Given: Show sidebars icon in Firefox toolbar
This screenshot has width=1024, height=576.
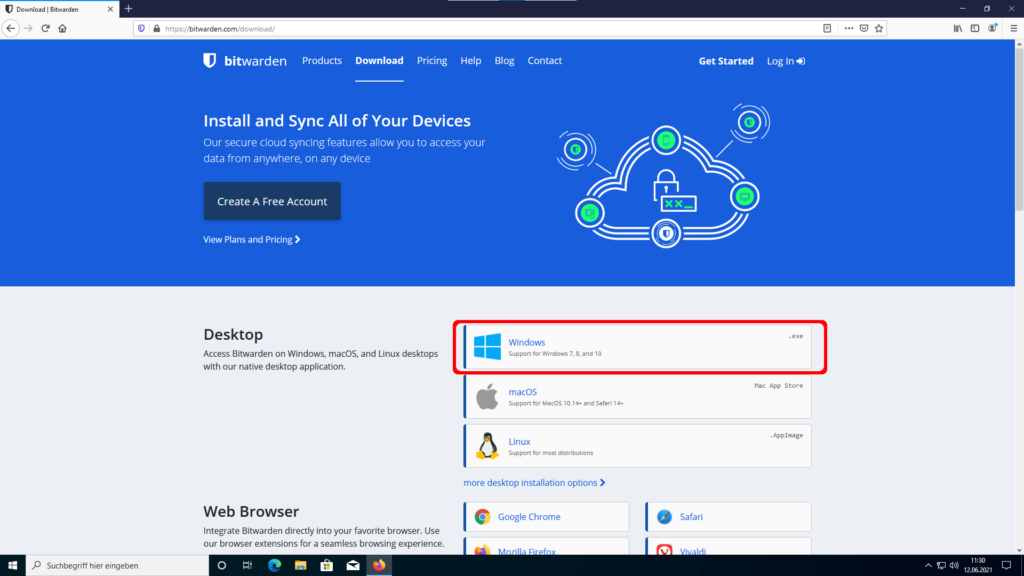Looking at the screenshot, I should point(974,28).
